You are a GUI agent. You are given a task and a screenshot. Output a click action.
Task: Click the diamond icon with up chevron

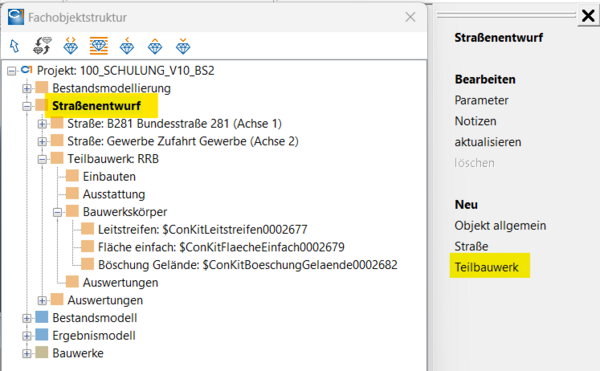coord(155,46)
